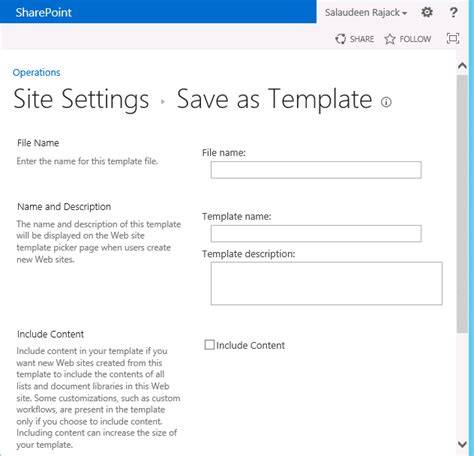The height and width of the screenshot is (456, 474).
Task: Click the SharePoint logo text
Action: pos(44,12)
